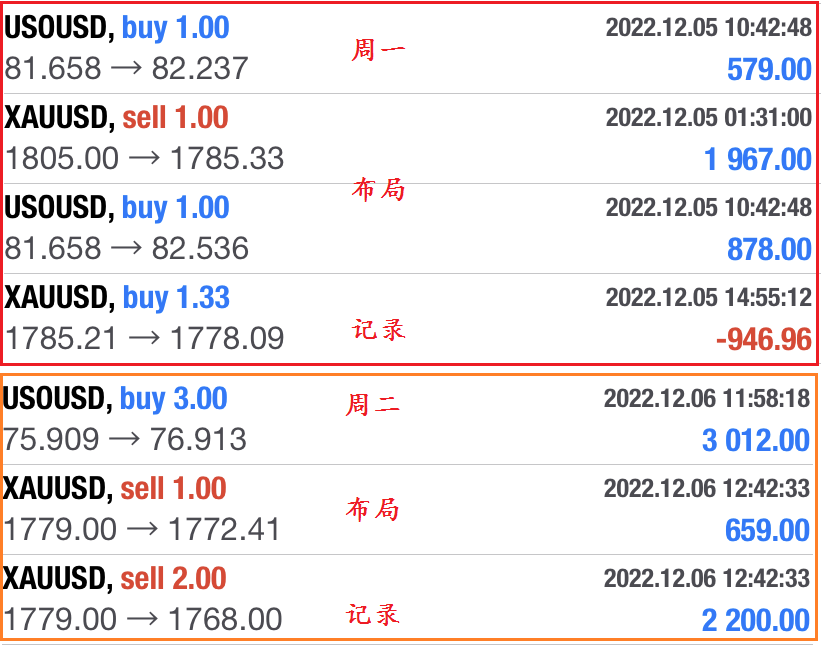This screenshot has width=821, height=645.
Task: Click the 3 012.00 profit value
Action: 756,440
